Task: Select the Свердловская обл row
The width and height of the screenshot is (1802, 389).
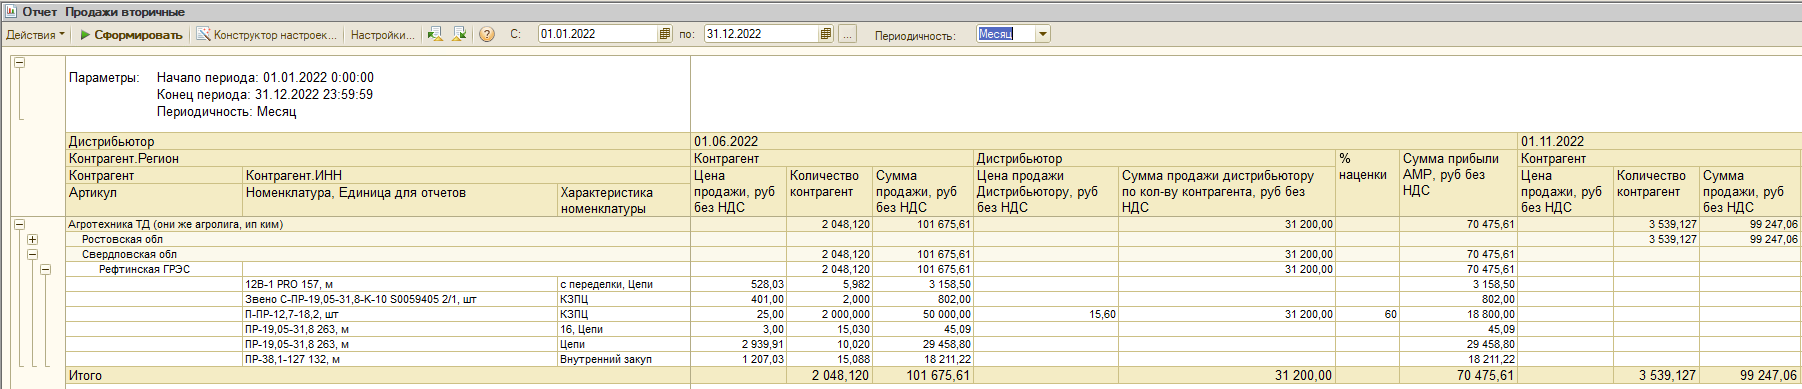Action: tap(129, 255)
